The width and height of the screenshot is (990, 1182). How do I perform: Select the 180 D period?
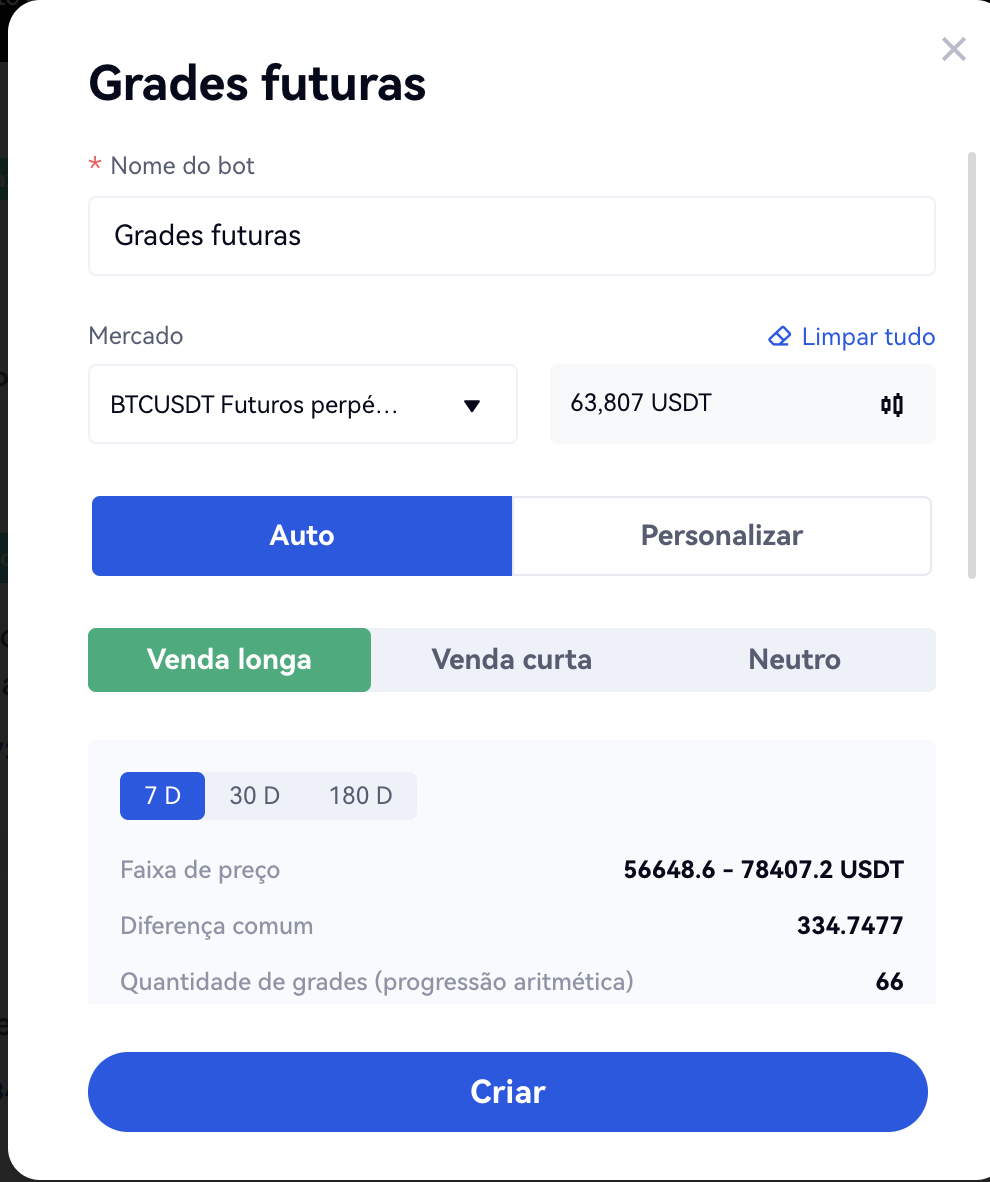[361, 796]
